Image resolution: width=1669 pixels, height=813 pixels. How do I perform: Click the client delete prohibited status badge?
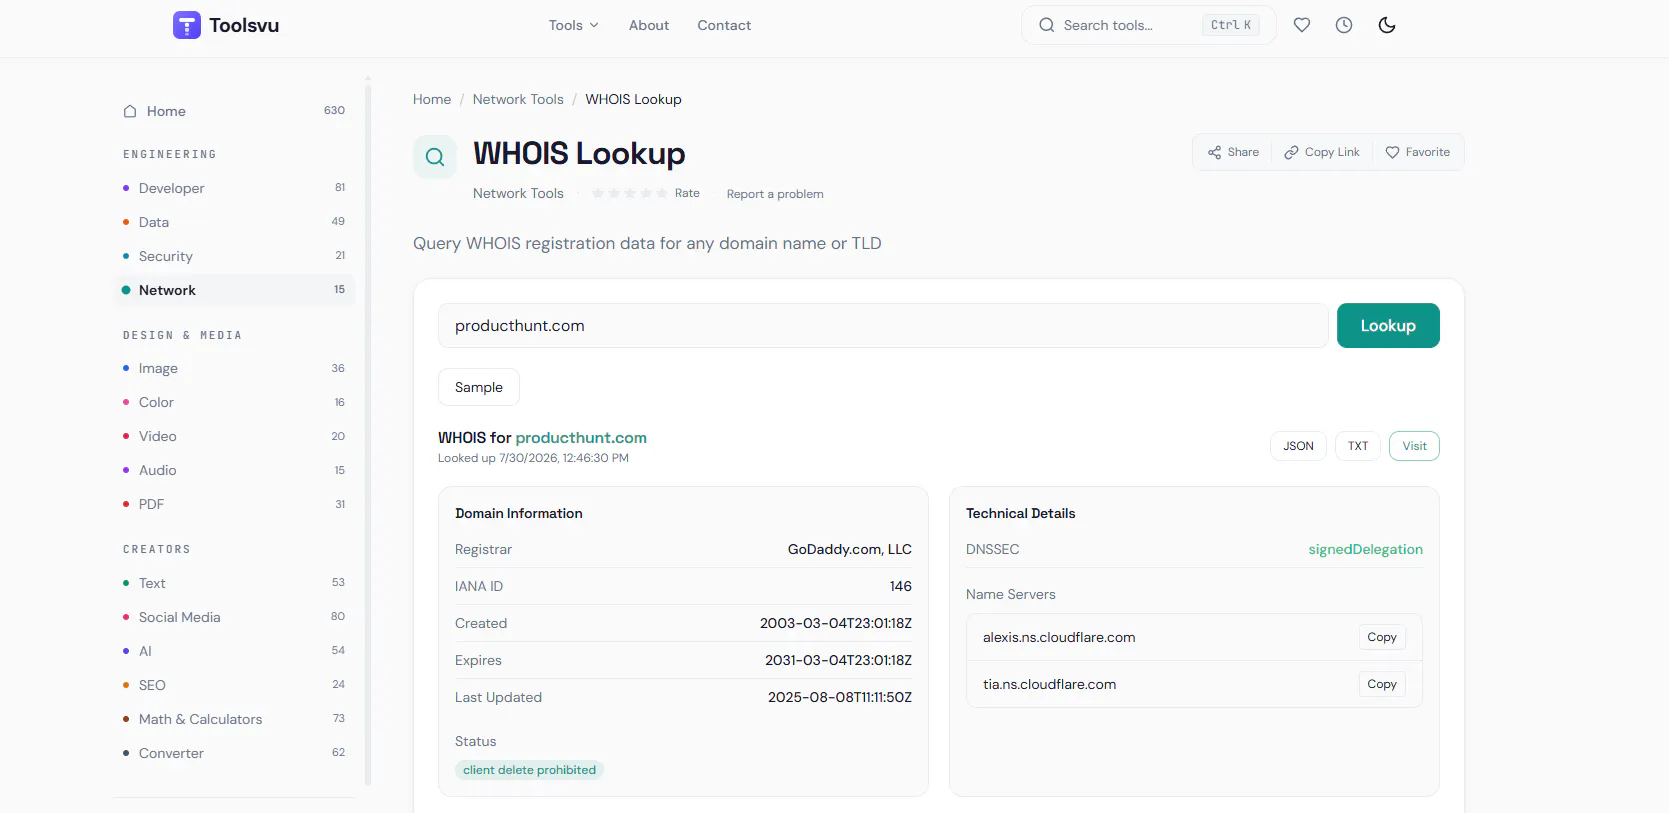tap(529, 770)
